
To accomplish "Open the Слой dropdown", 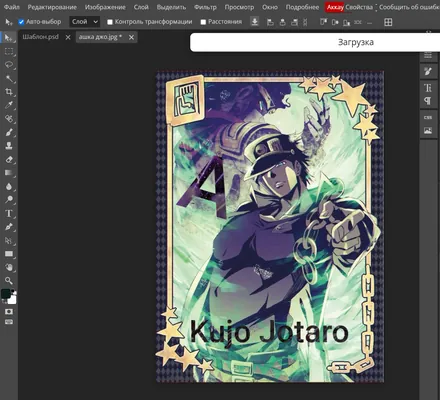I will coord(85,22).
